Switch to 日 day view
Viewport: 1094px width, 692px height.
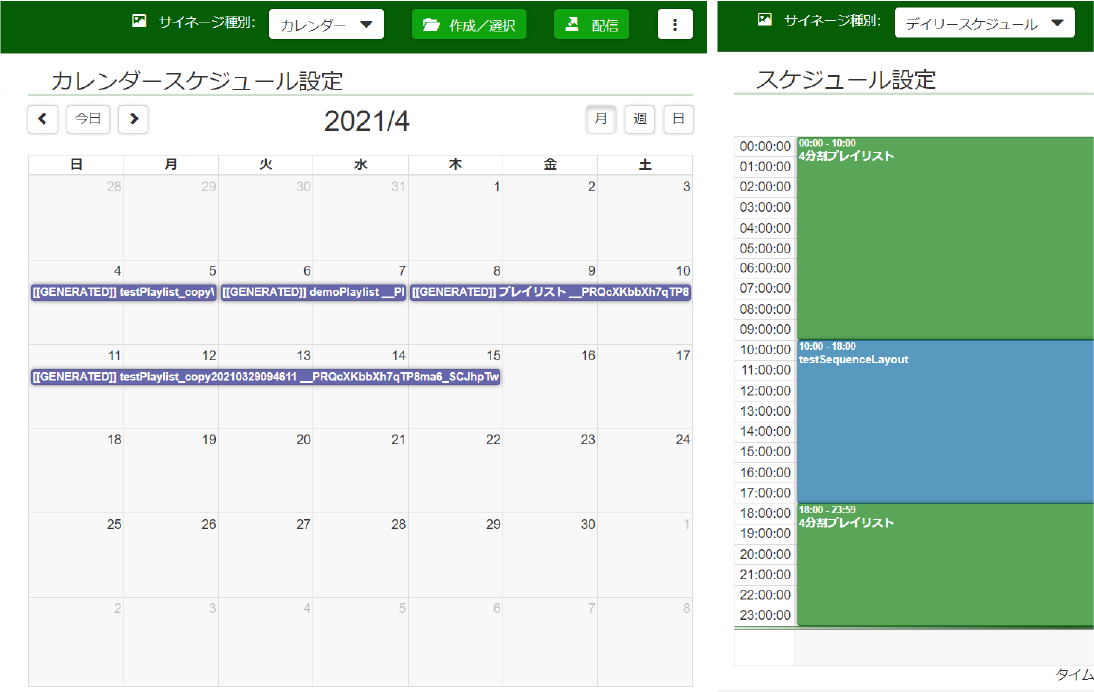coord(678,119)
